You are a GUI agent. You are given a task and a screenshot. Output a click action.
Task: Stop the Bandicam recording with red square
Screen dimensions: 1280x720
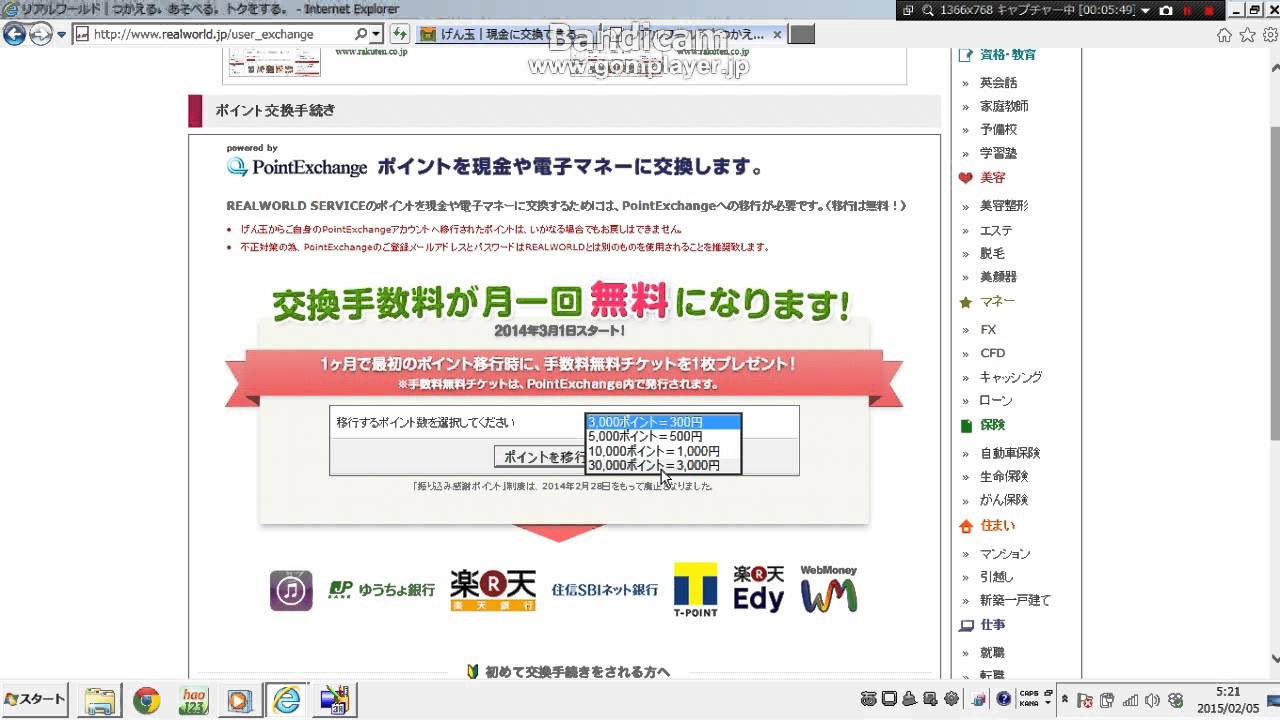tap(1210, 10)
